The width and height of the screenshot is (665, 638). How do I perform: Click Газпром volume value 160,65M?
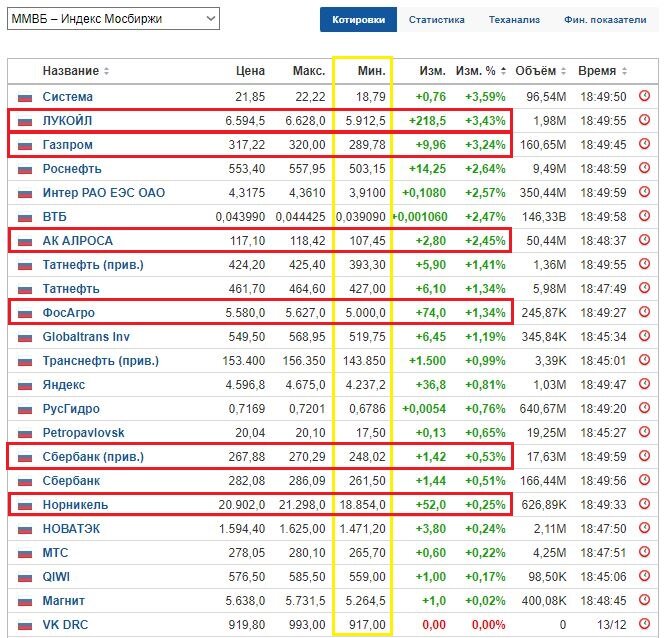(x=543, y=145)
